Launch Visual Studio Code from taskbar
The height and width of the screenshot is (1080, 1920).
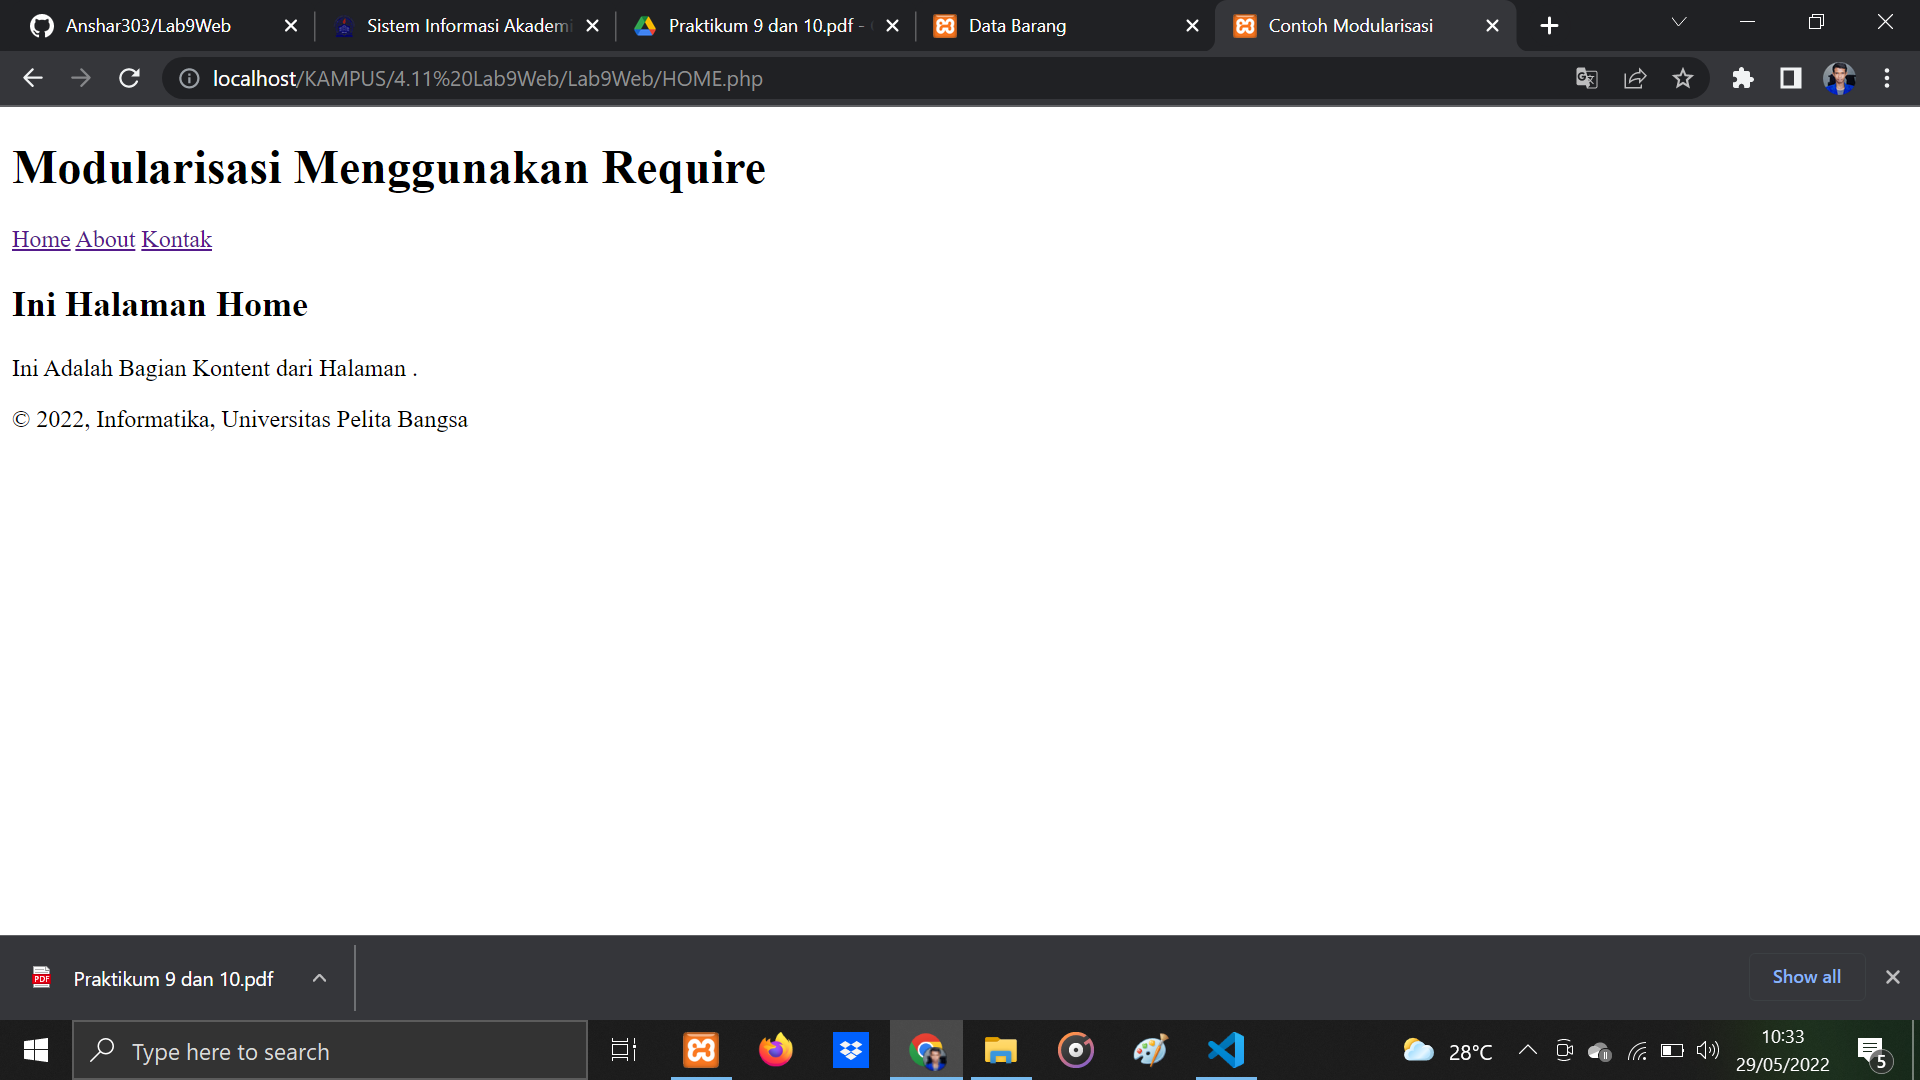click(x=1225, y=1050)
